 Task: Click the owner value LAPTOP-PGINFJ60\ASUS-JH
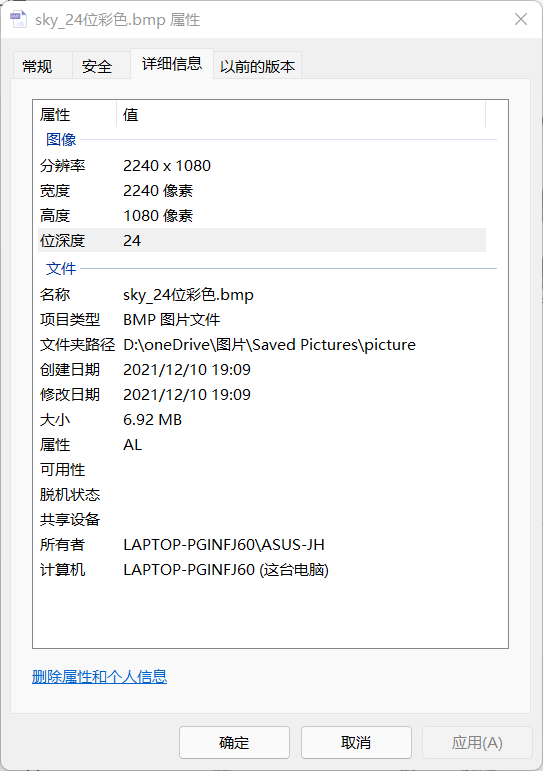[224, 545]
